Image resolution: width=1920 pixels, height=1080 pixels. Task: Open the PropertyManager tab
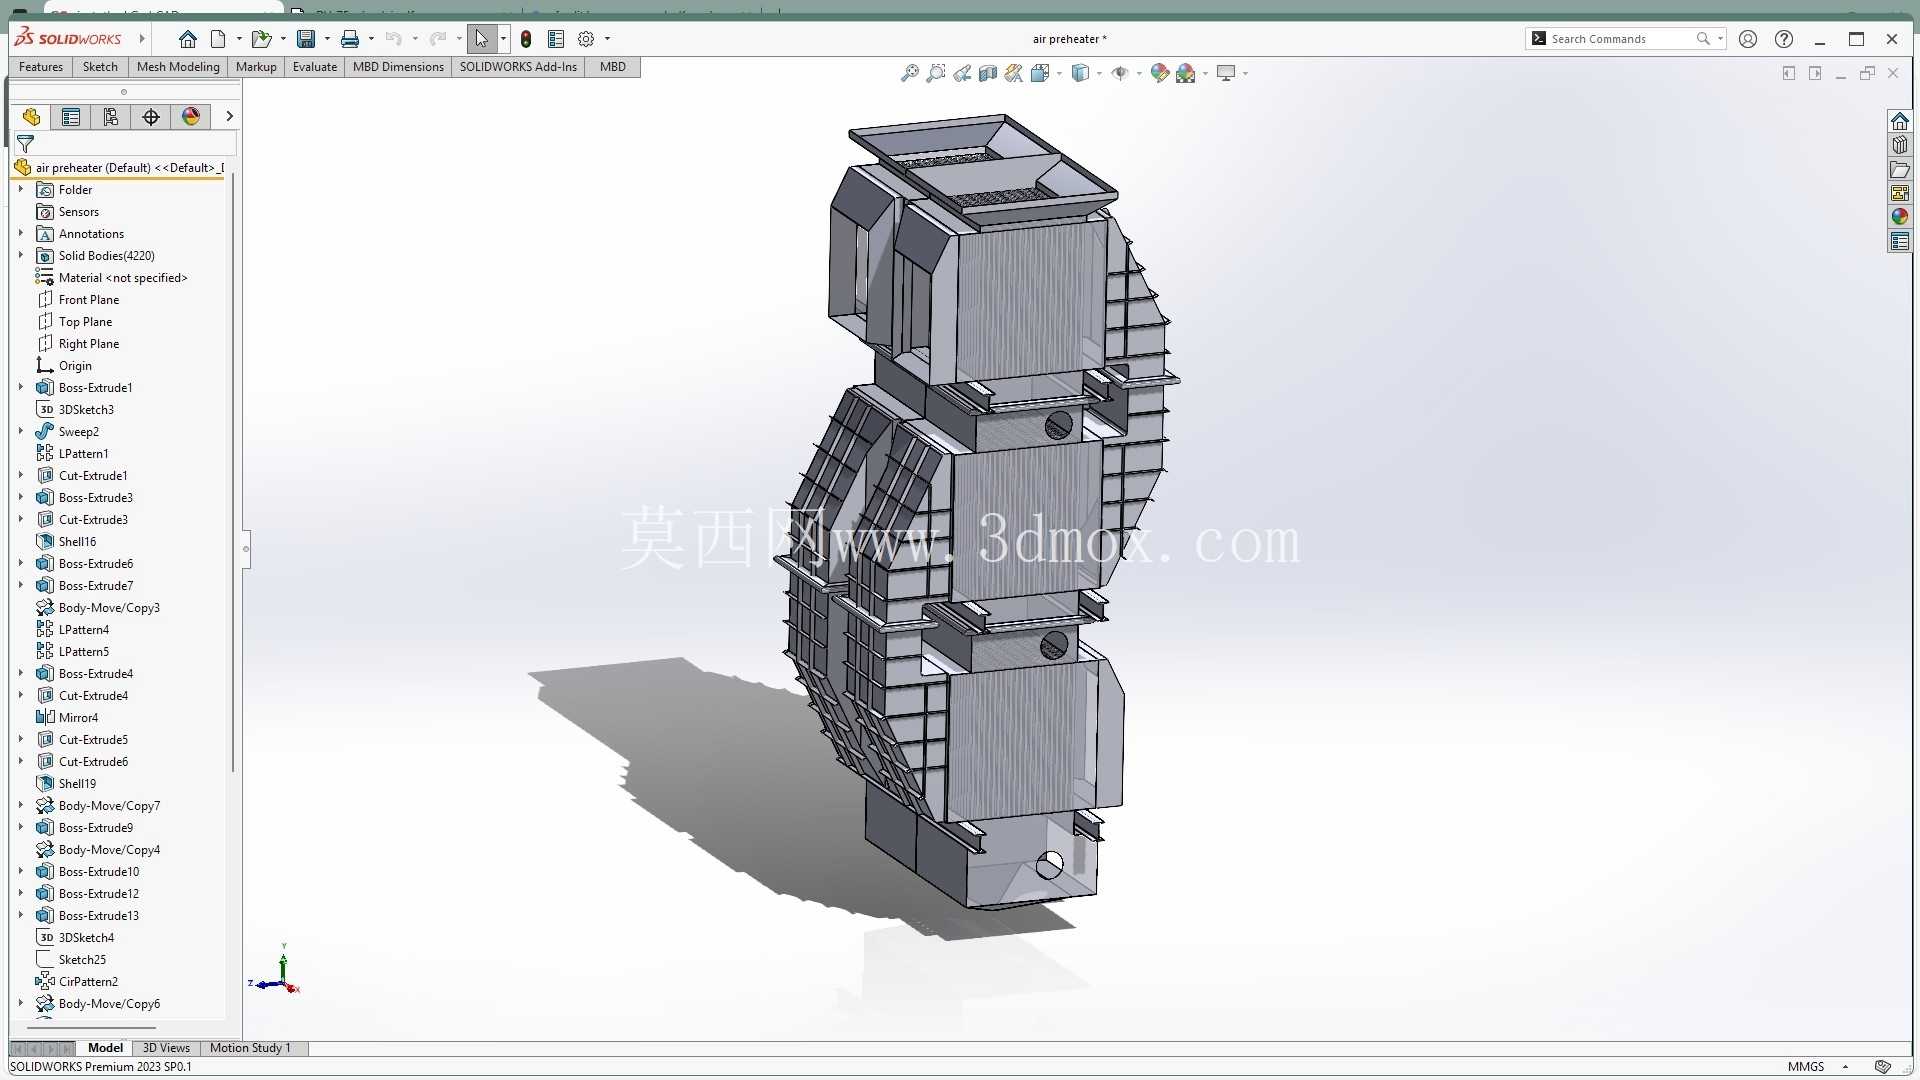pos(71,117)
